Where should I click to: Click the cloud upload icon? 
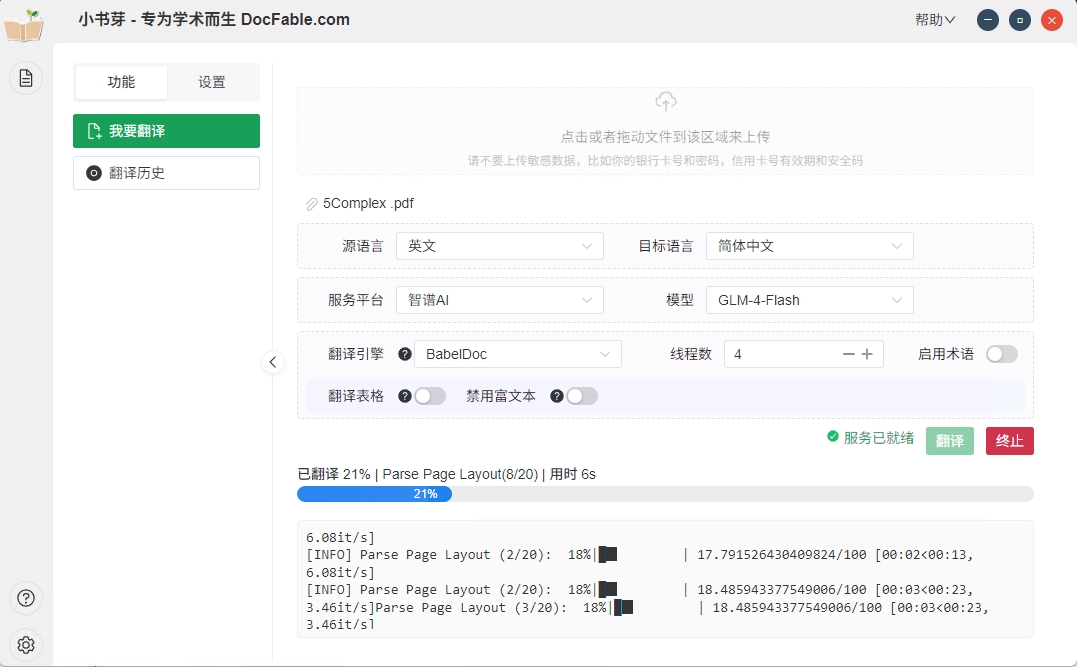pyautogui.click(x=665, y=102)
